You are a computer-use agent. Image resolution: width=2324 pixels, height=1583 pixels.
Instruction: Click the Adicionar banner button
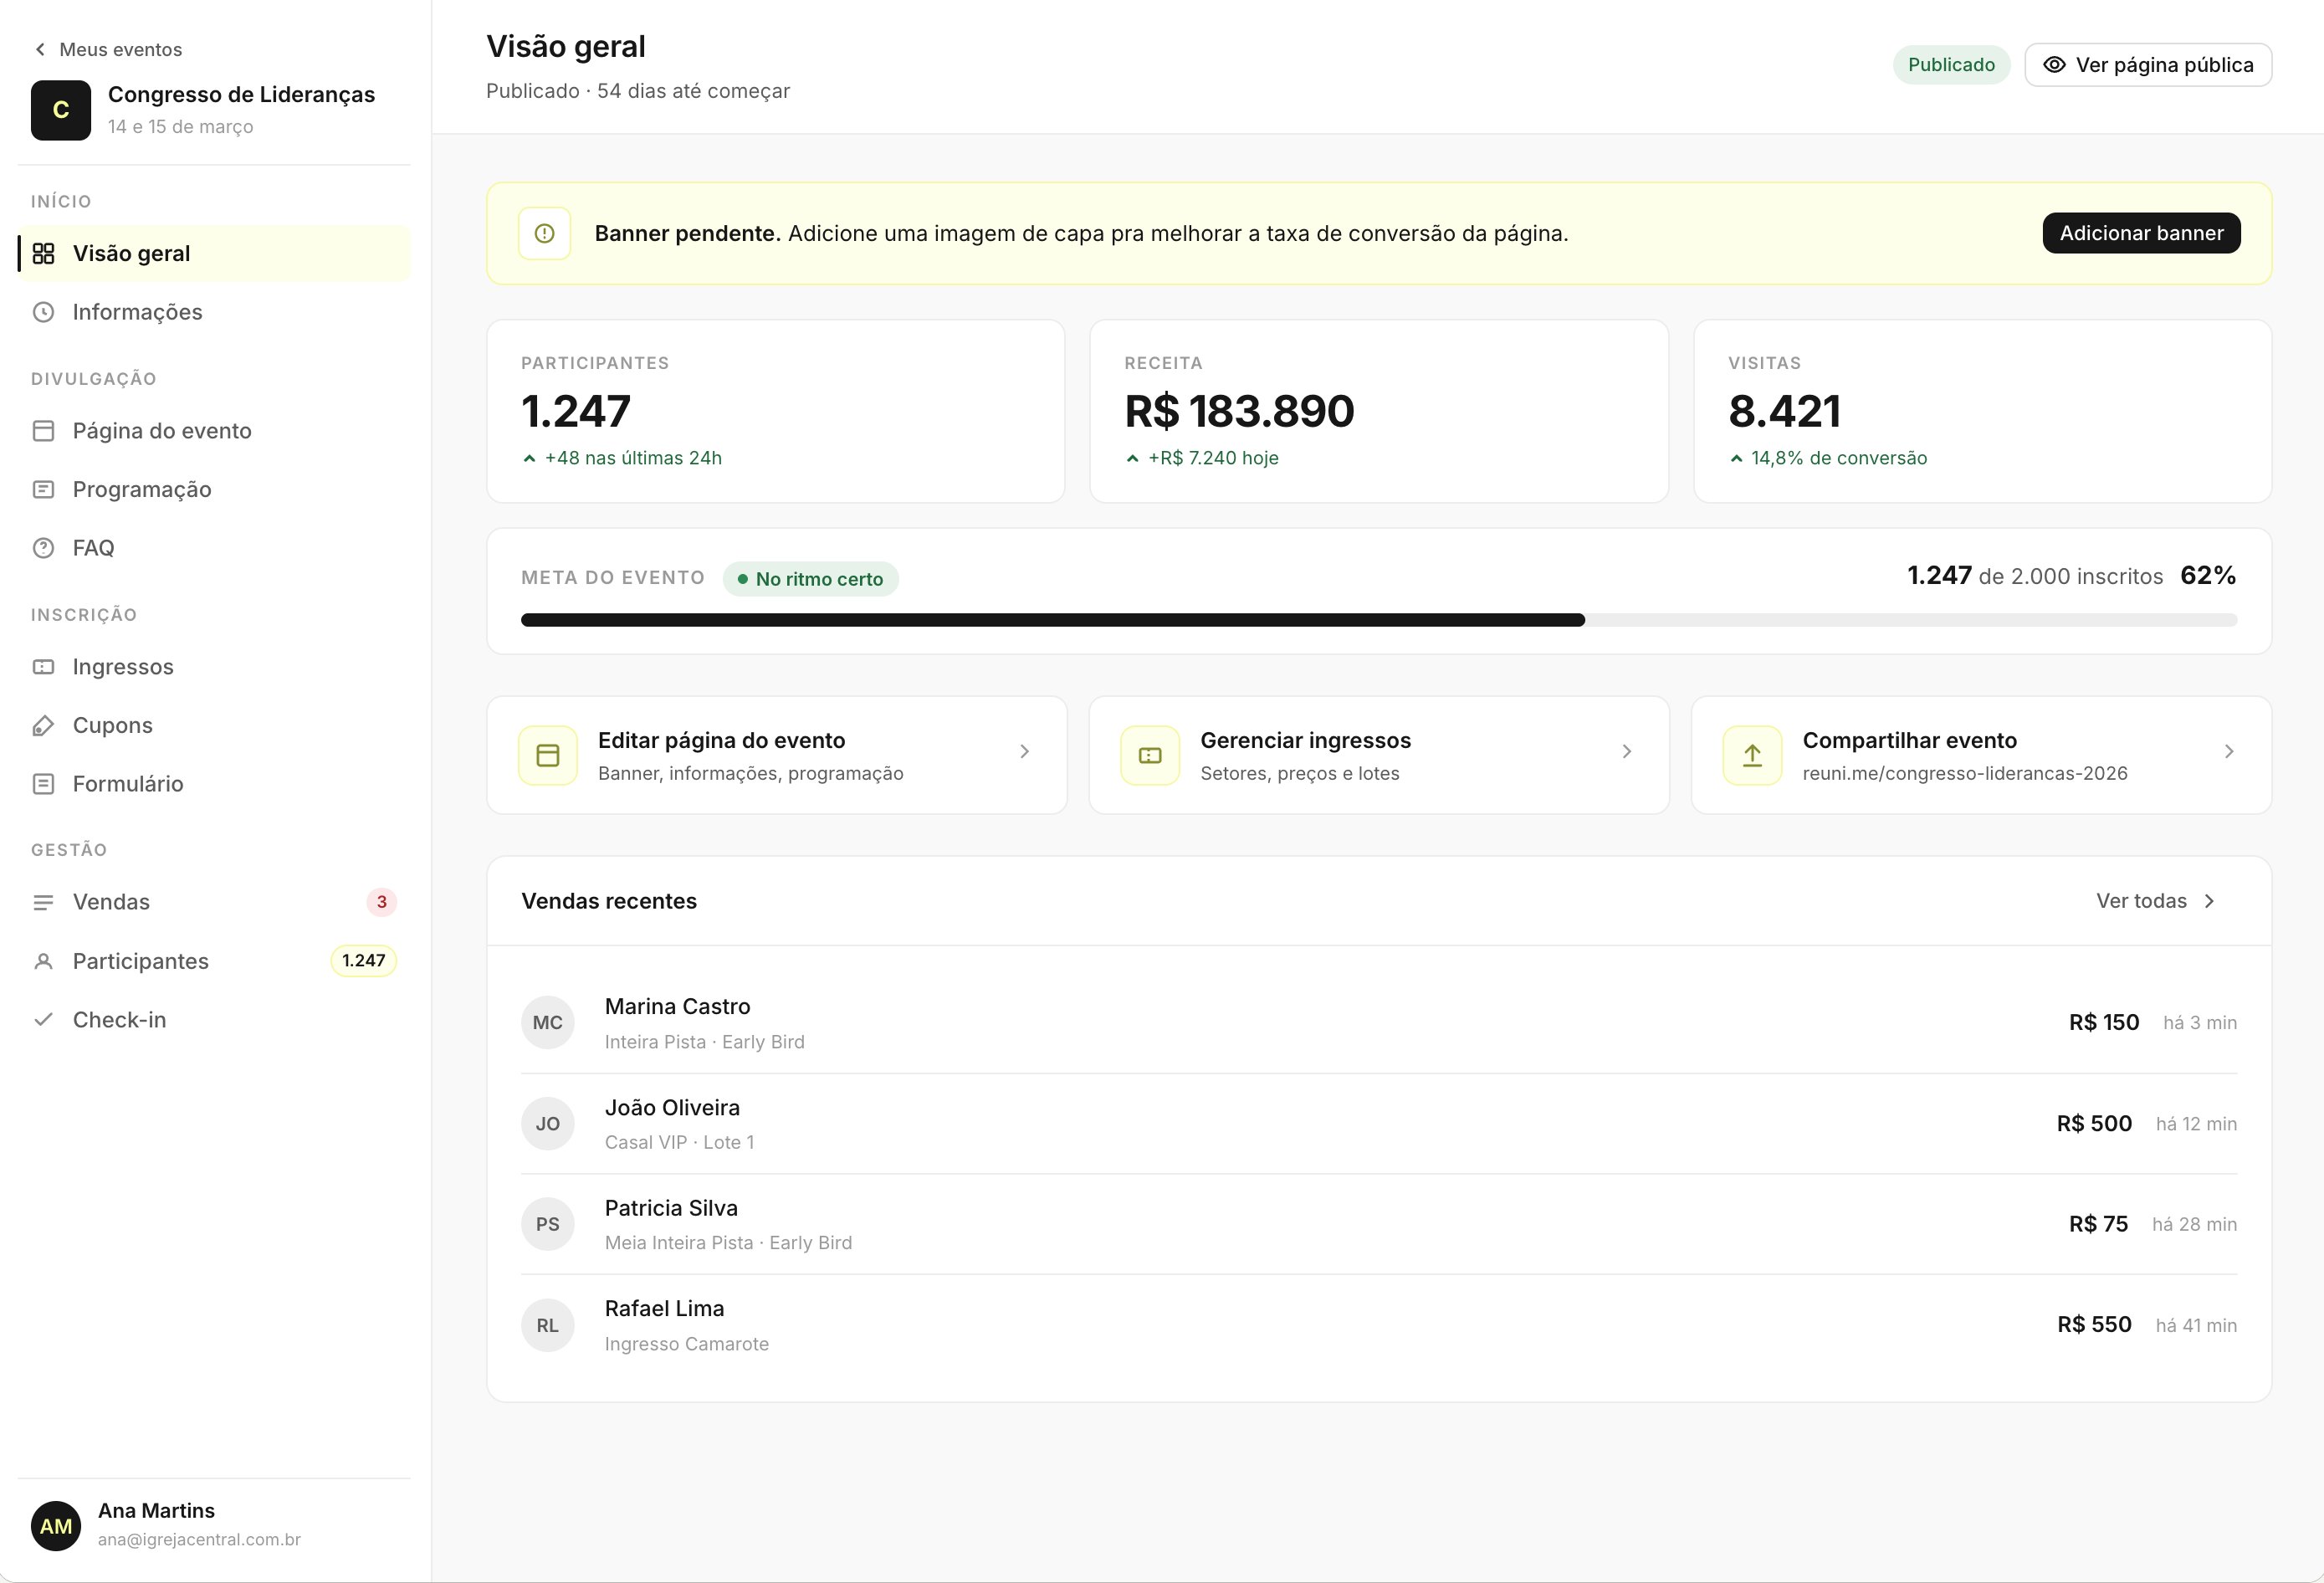(x=2141, y=233)
